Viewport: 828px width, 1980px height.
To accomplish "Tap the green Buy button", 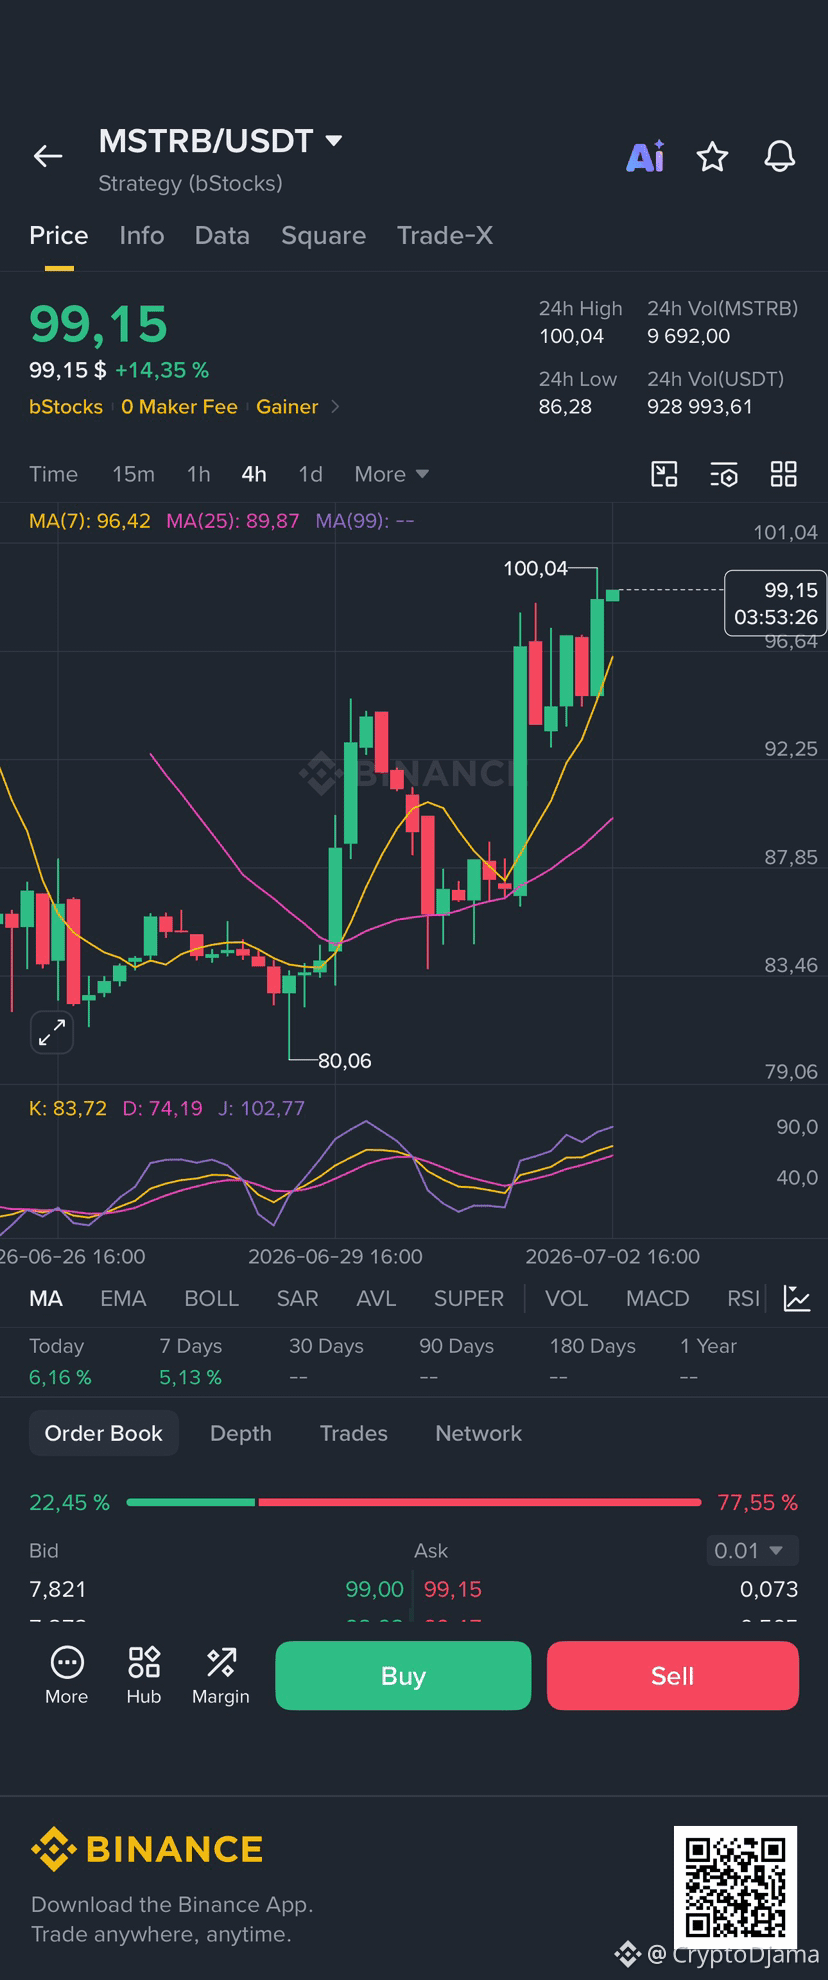I will pos(403,1675).
